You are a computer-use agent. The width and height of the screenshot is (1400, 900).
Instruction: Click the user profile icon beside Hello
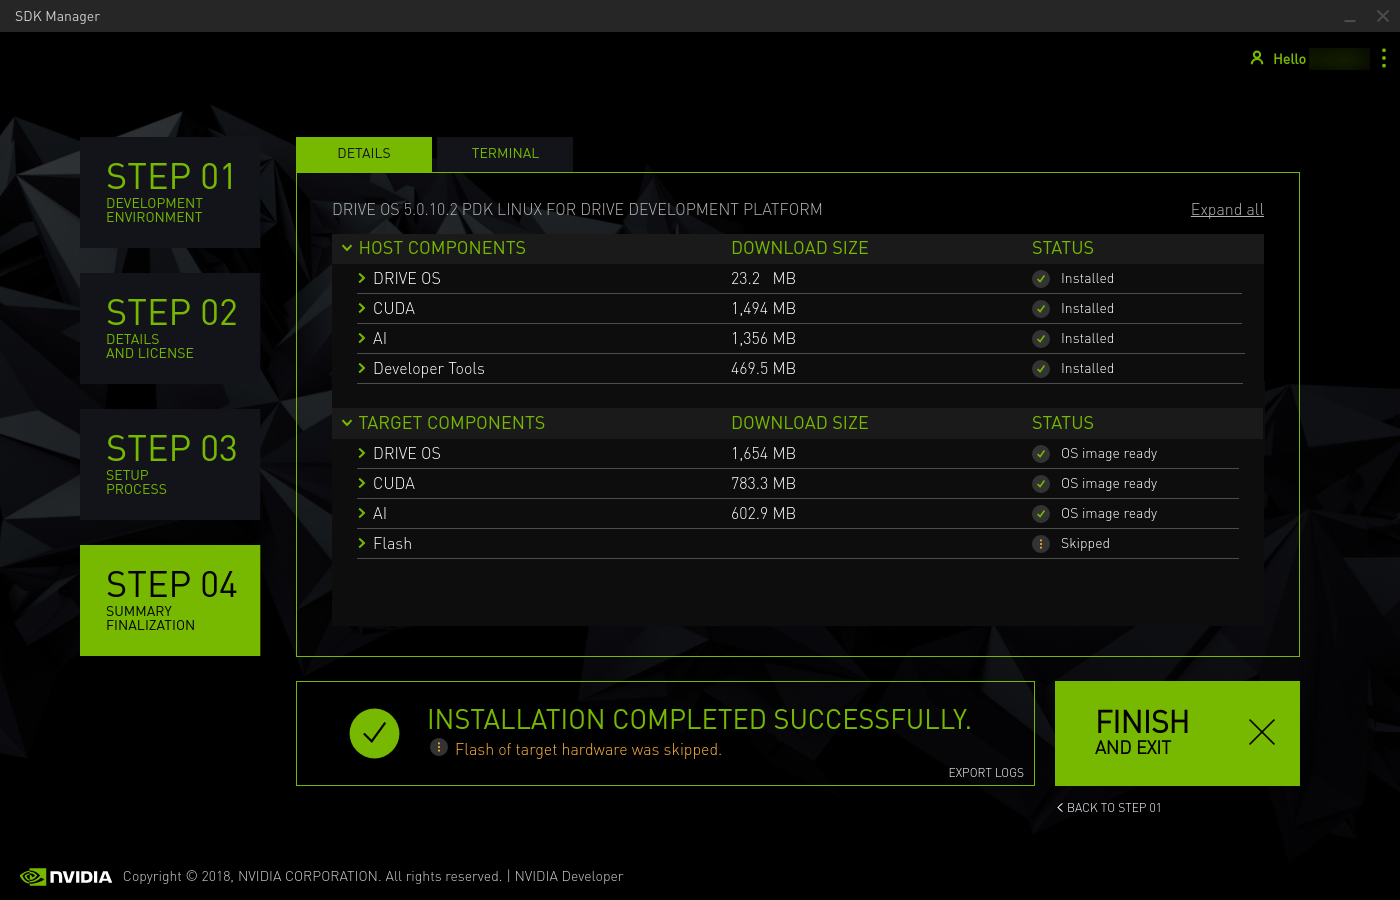[x=1257, y=58]
